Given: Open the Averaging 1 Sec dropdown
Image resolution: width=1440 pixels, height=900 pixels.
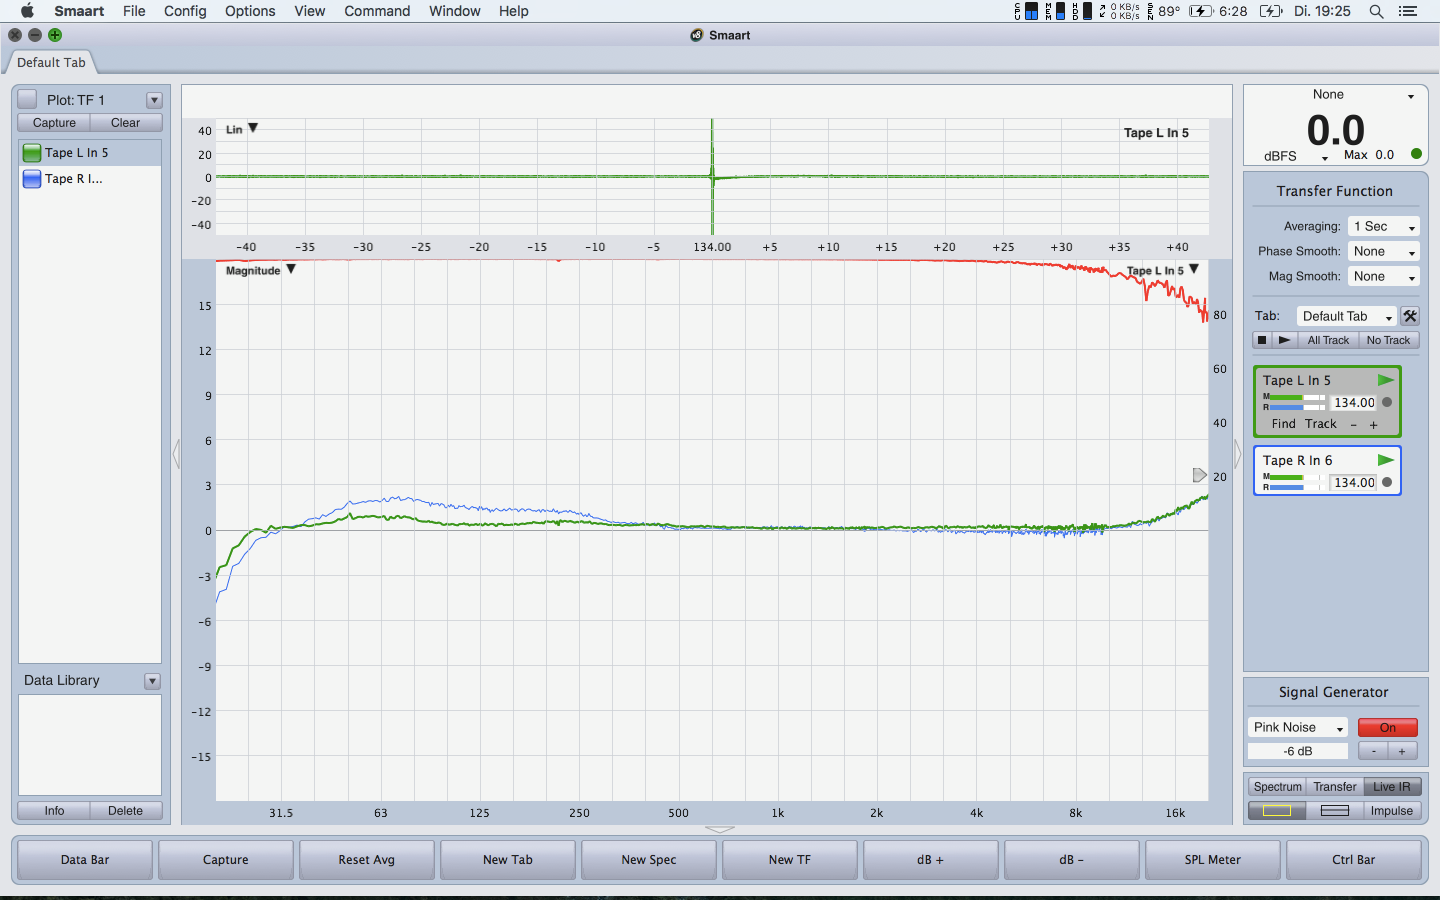Looking at the screenshot, I should point(1384,226).
